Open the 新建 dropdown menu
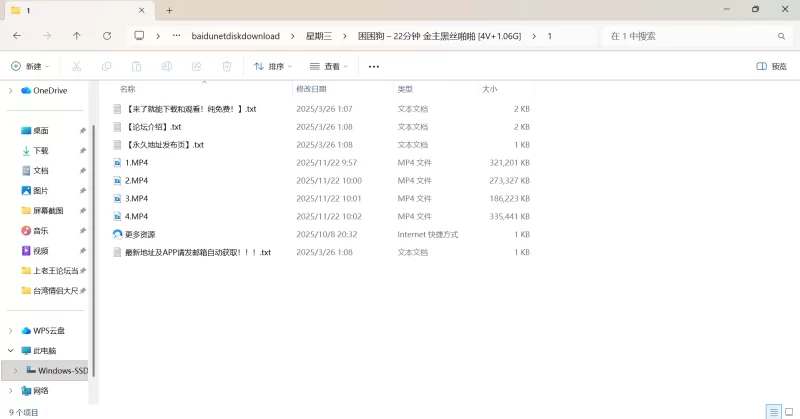800x419 pixels. (30, 67)
